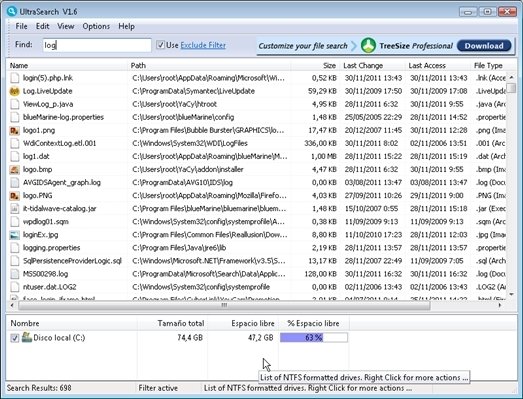Viewport: 523px width, 399px height.
Task: Click the ViewLog_p.java file icon
Action: tap(14, 104)
